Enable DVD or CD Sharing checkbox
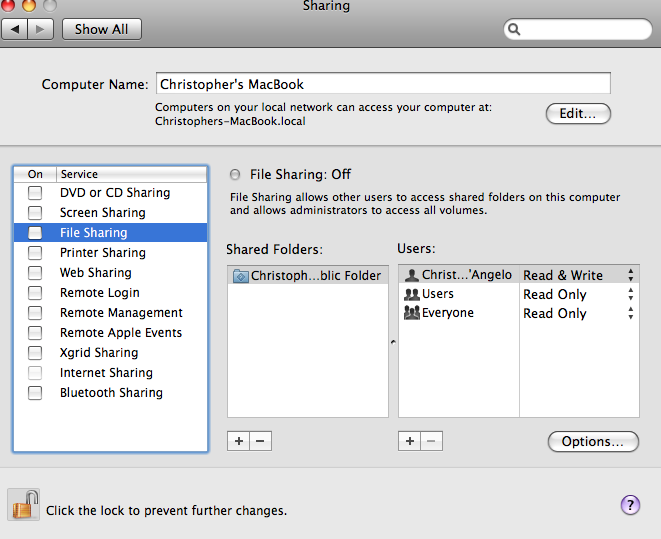 (x=35, y=193)
